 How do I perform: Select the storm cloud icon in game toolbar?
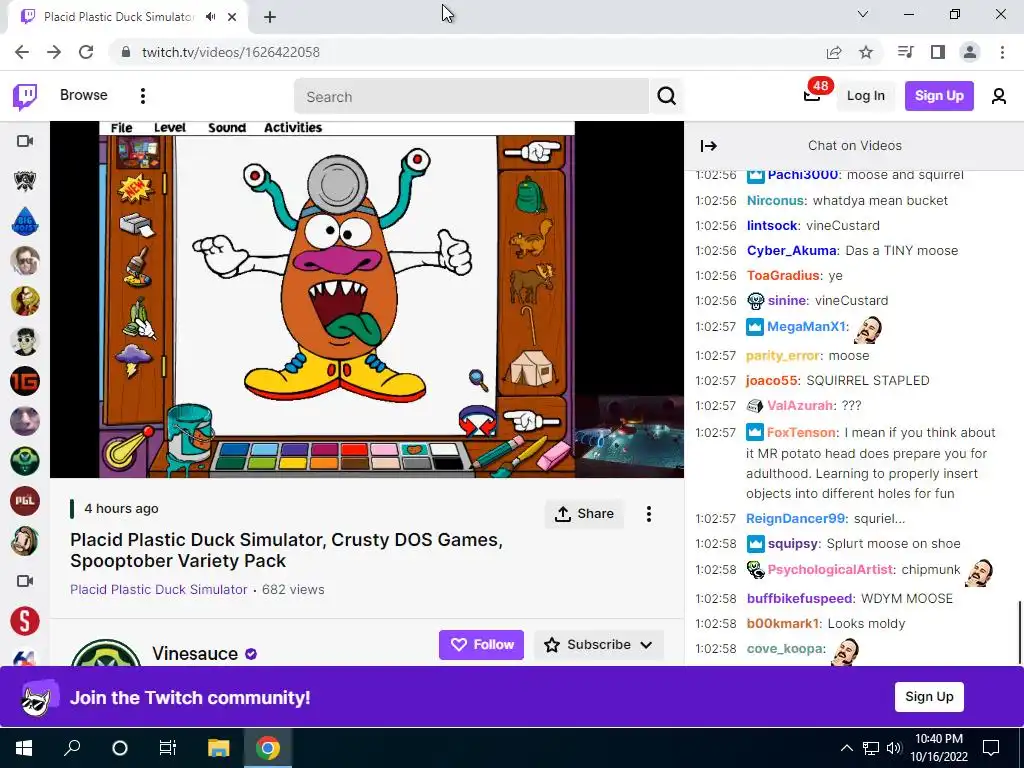point(133,359)
